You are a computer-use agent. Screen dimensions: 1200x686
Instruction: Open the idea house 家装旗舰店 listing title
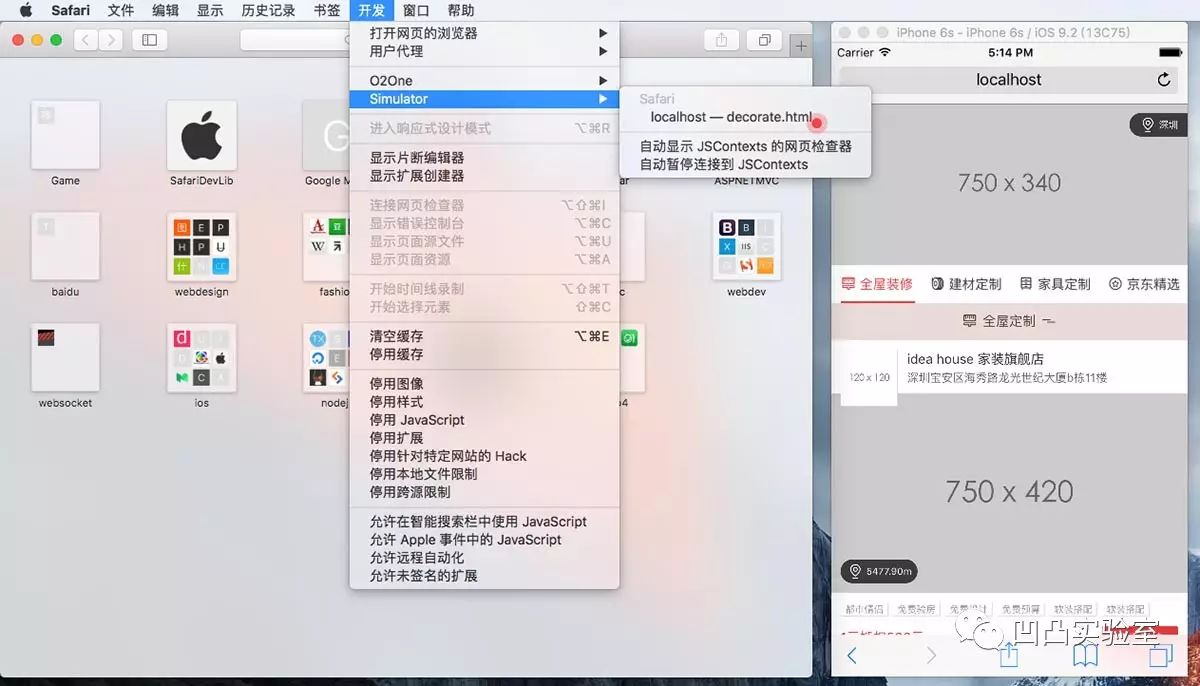[975, 359]
